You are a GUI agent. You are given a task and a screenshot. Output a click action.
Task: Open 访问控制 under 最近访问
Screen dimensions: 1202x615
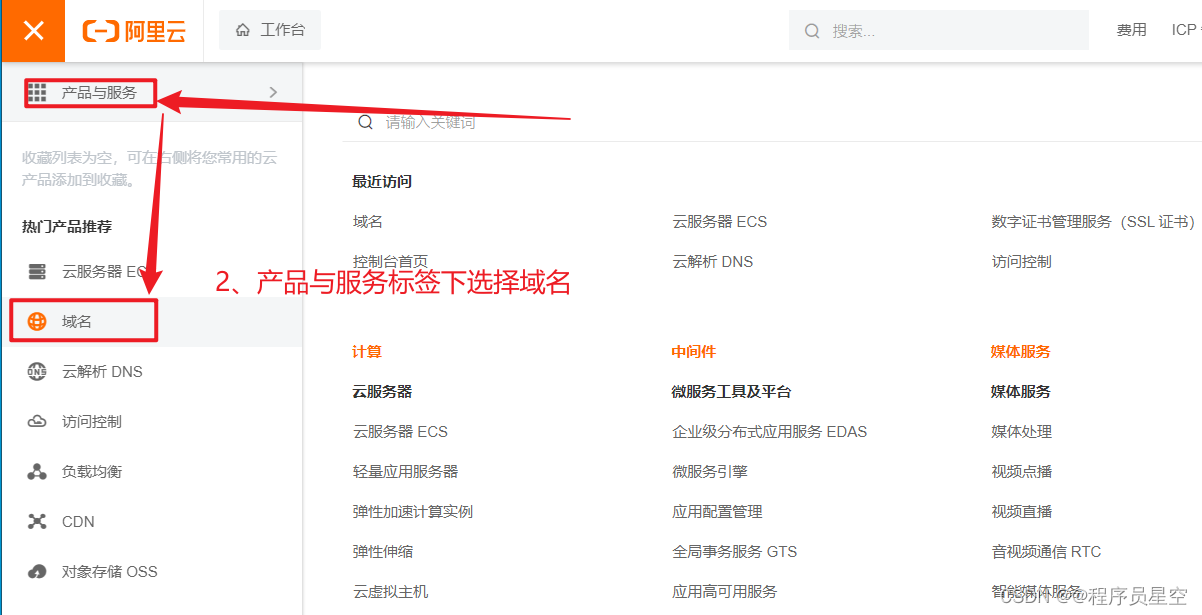pos(1021,261)
